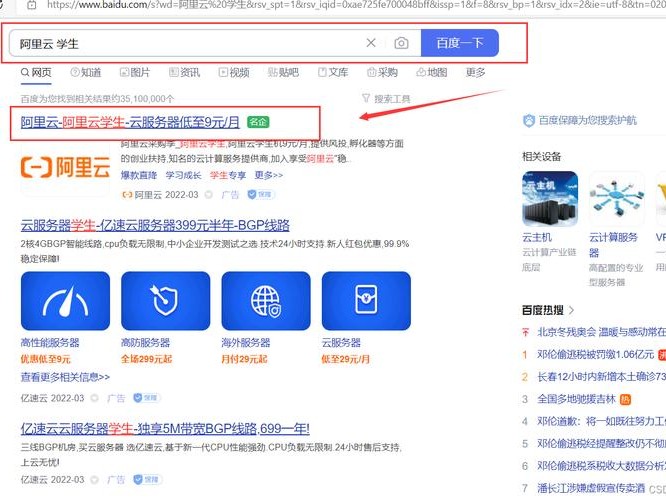This screenshot has height=500, width=666.
Task: Click the 保障 badge under the 独享5M带宽 result
Action: pyautogui.click(x=147, y=480)
